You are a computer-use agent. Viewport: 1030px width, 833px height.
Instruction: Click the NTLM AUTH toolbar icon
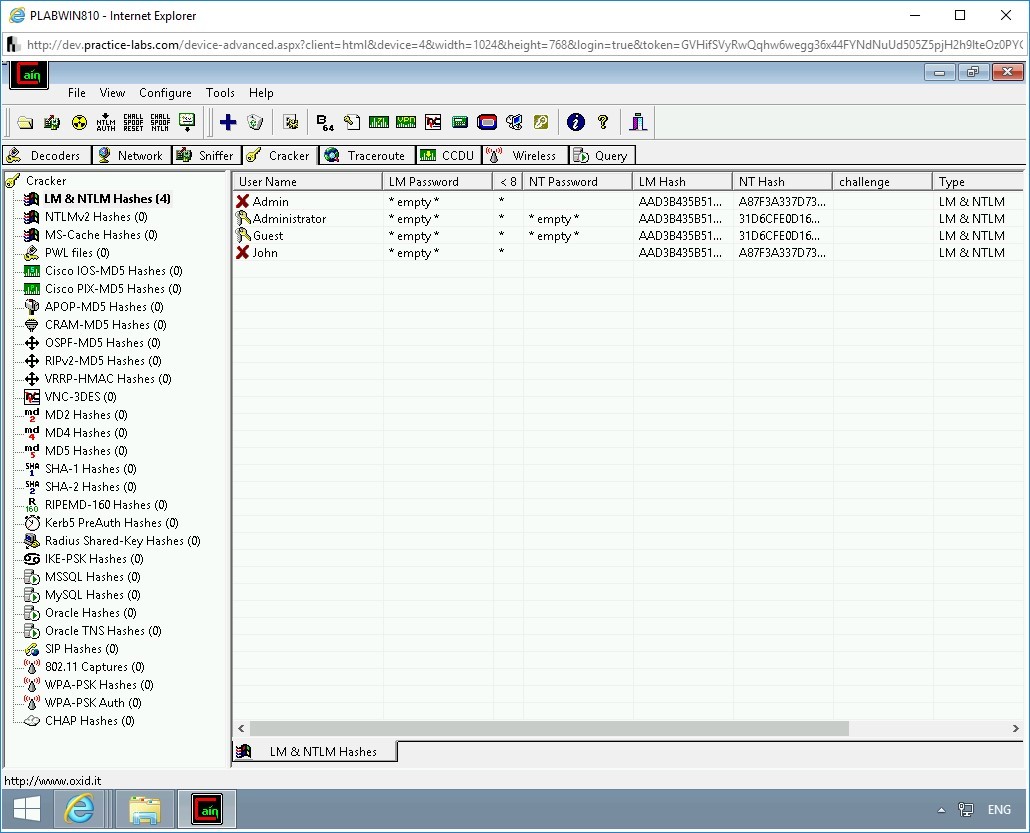pos(105,122)
